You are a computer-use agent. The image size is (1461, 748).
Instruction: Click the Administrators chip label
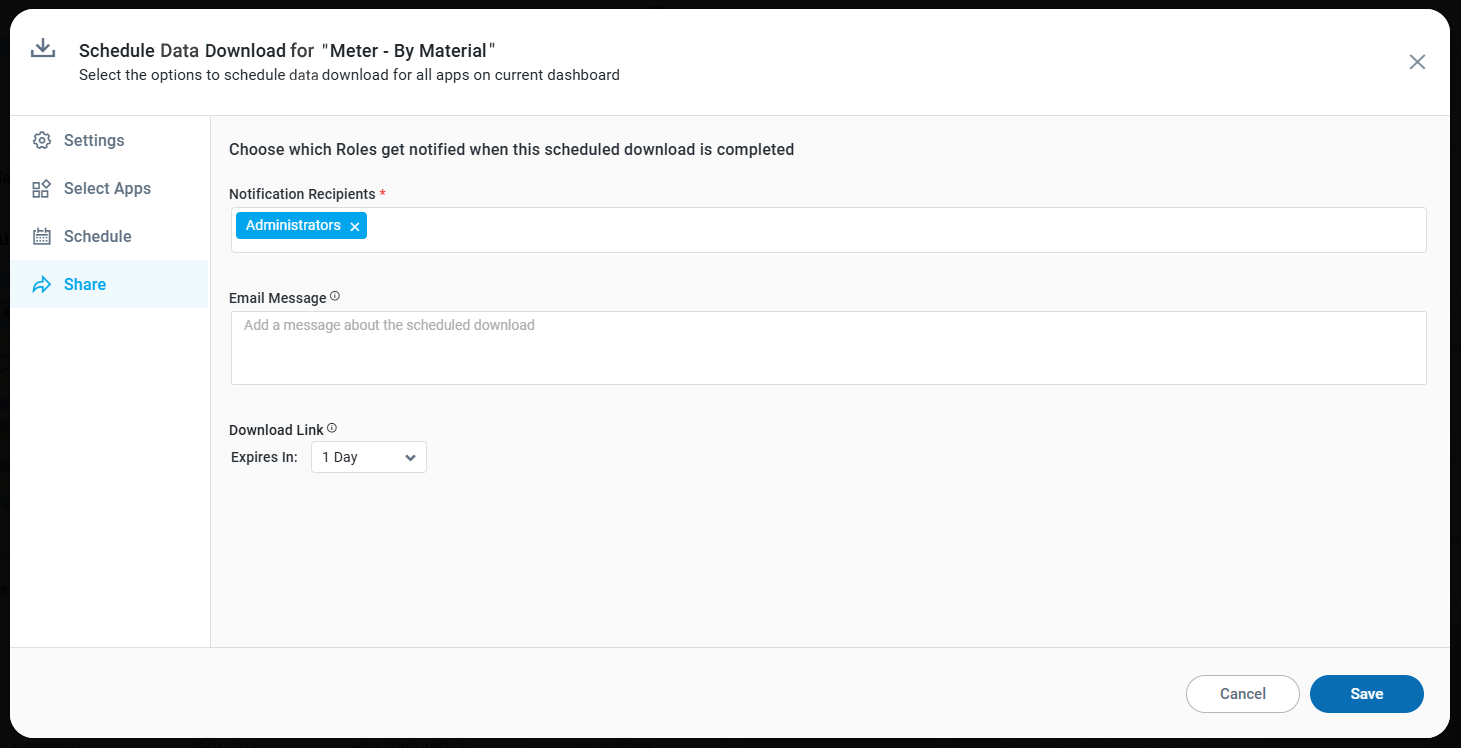(293, 226)
